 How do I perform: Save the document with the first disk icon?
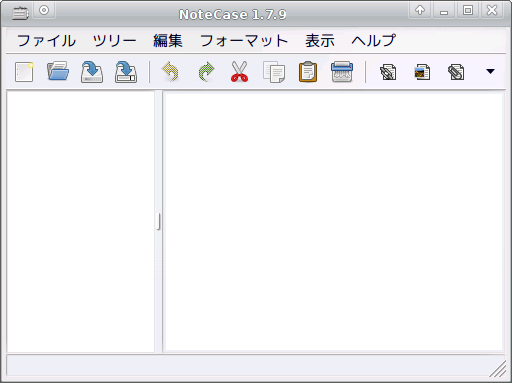pos(92,71)
